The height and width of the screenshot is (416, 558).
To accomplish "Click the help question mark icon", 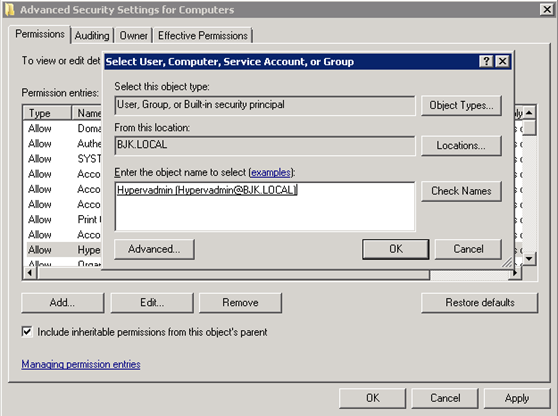I will [x=486, y=62].
